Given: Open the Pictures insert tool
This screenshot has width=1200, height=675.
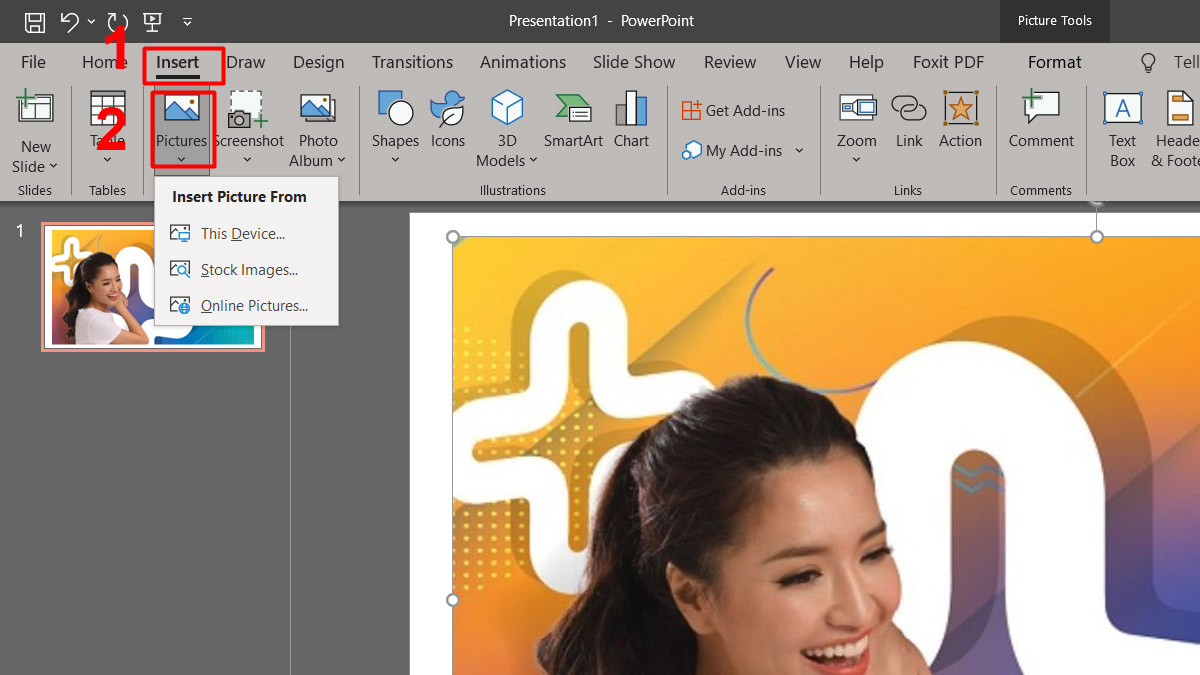Looking at the screenshot, I should click(181, 123).
